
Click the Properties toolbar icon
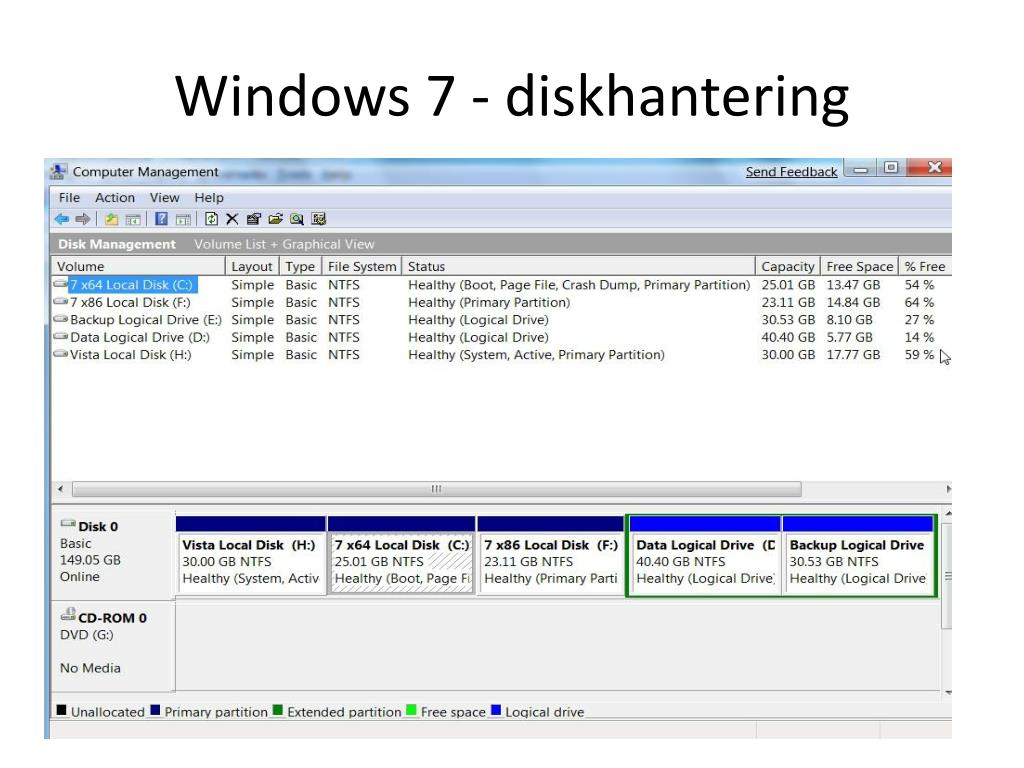(x=254, y=219)
